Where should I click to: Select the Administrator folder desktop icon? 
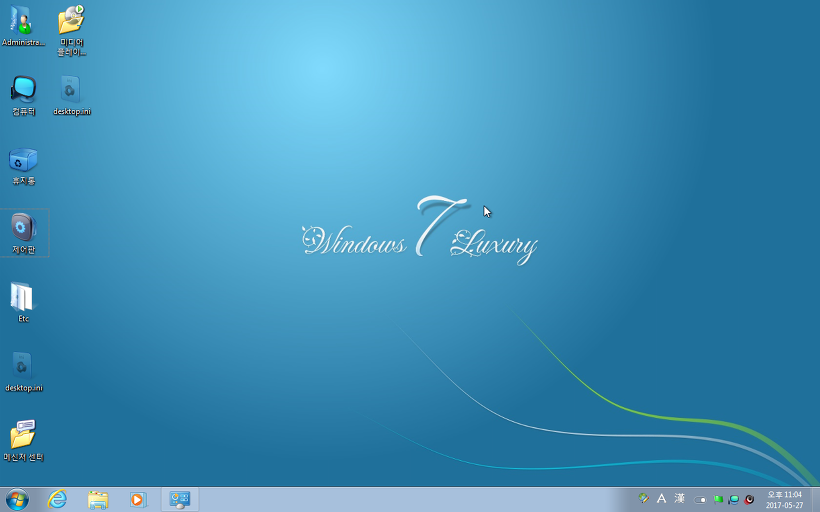tap(22, 26)
